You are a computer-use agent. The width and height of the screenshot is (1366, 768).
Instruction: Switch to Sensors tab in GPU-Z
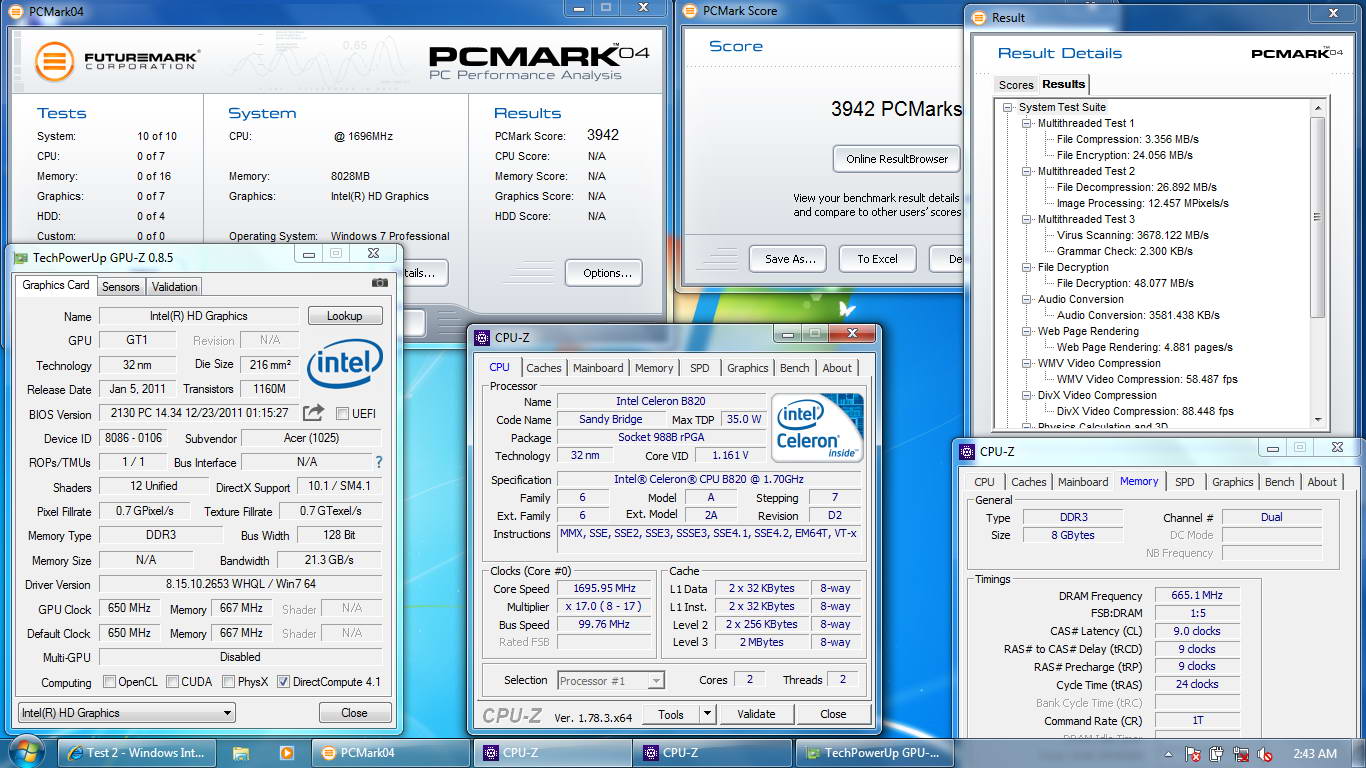(121, 287)
